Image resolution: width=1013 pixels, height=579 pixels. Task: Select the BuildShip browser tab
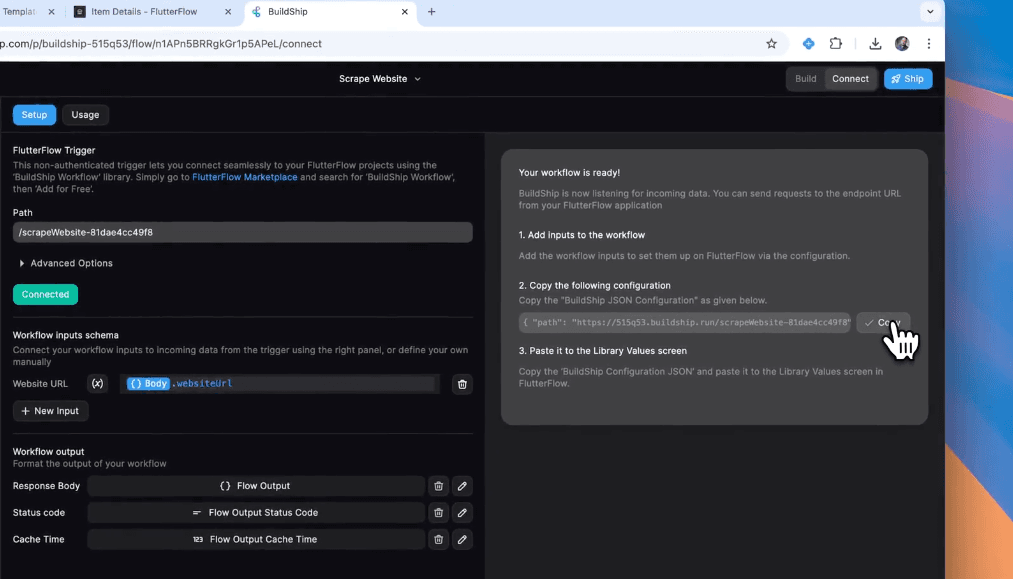tap(329, 12)
